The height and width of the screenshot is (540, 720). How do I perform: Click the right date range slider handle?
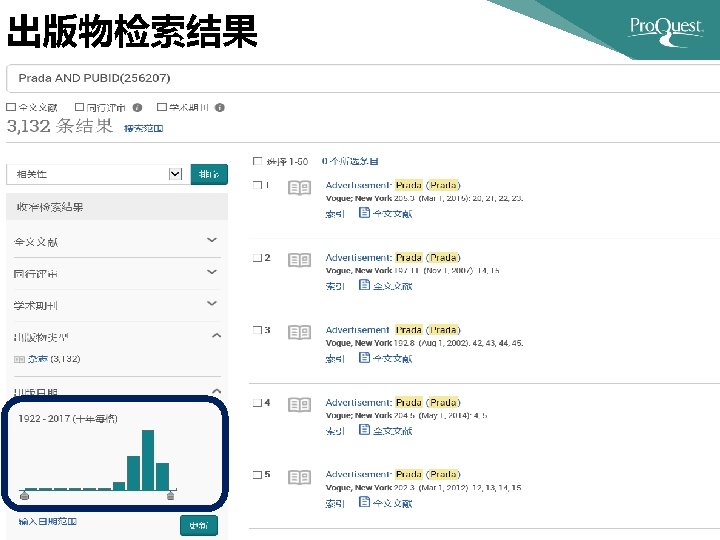point(171,495)
